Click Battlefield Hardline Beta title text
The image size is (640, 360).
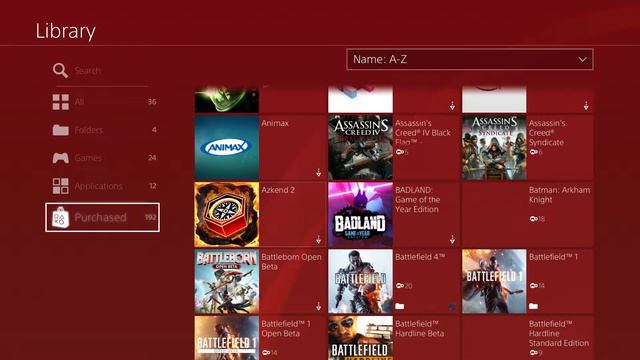coord(420,329)
